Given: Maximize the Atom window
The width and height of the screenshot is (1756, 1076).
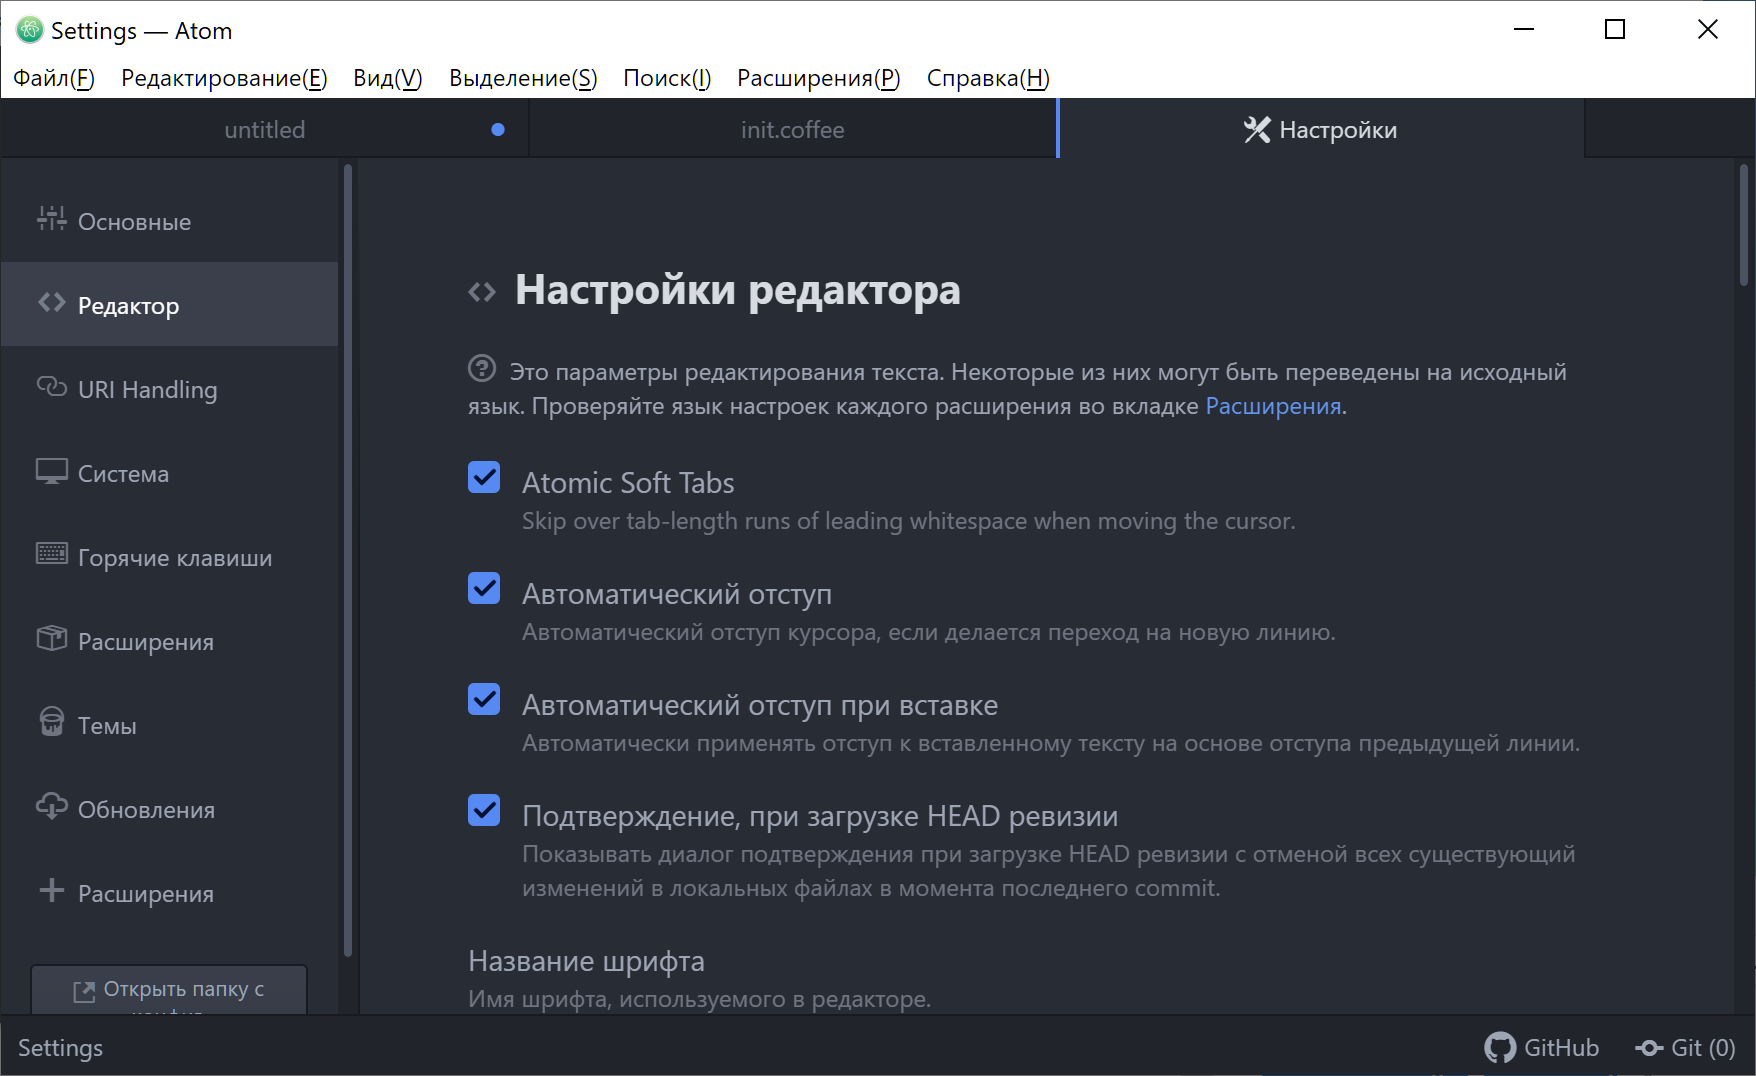Looking at the screenshot, I should tap(1614, 30).
